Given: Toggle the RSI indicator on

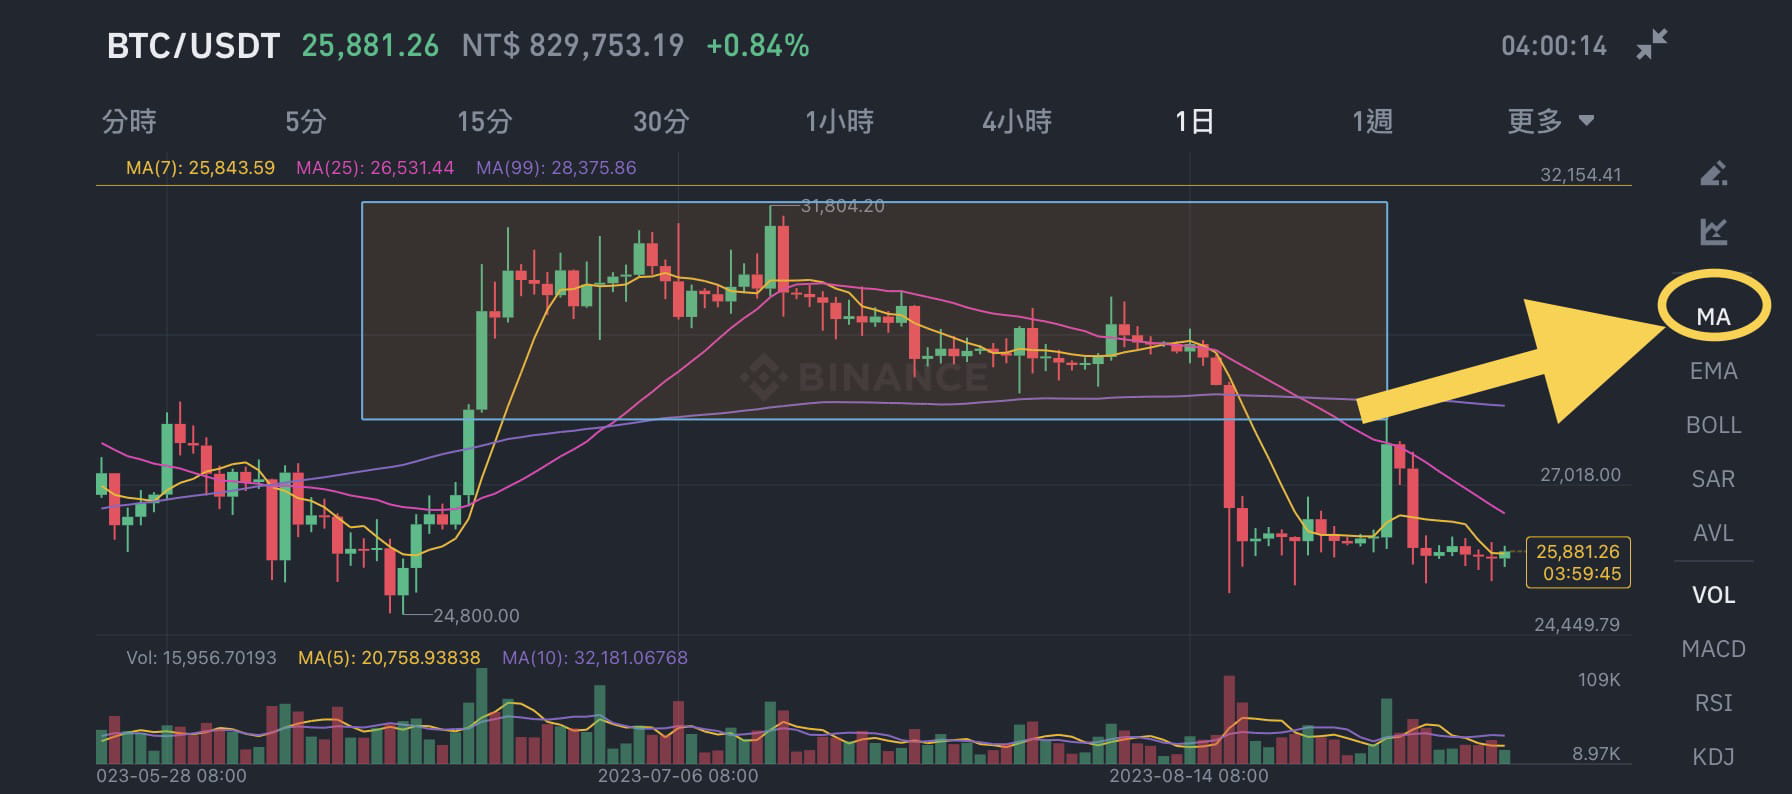Looking at the screenshot, I should [1714, 703].
